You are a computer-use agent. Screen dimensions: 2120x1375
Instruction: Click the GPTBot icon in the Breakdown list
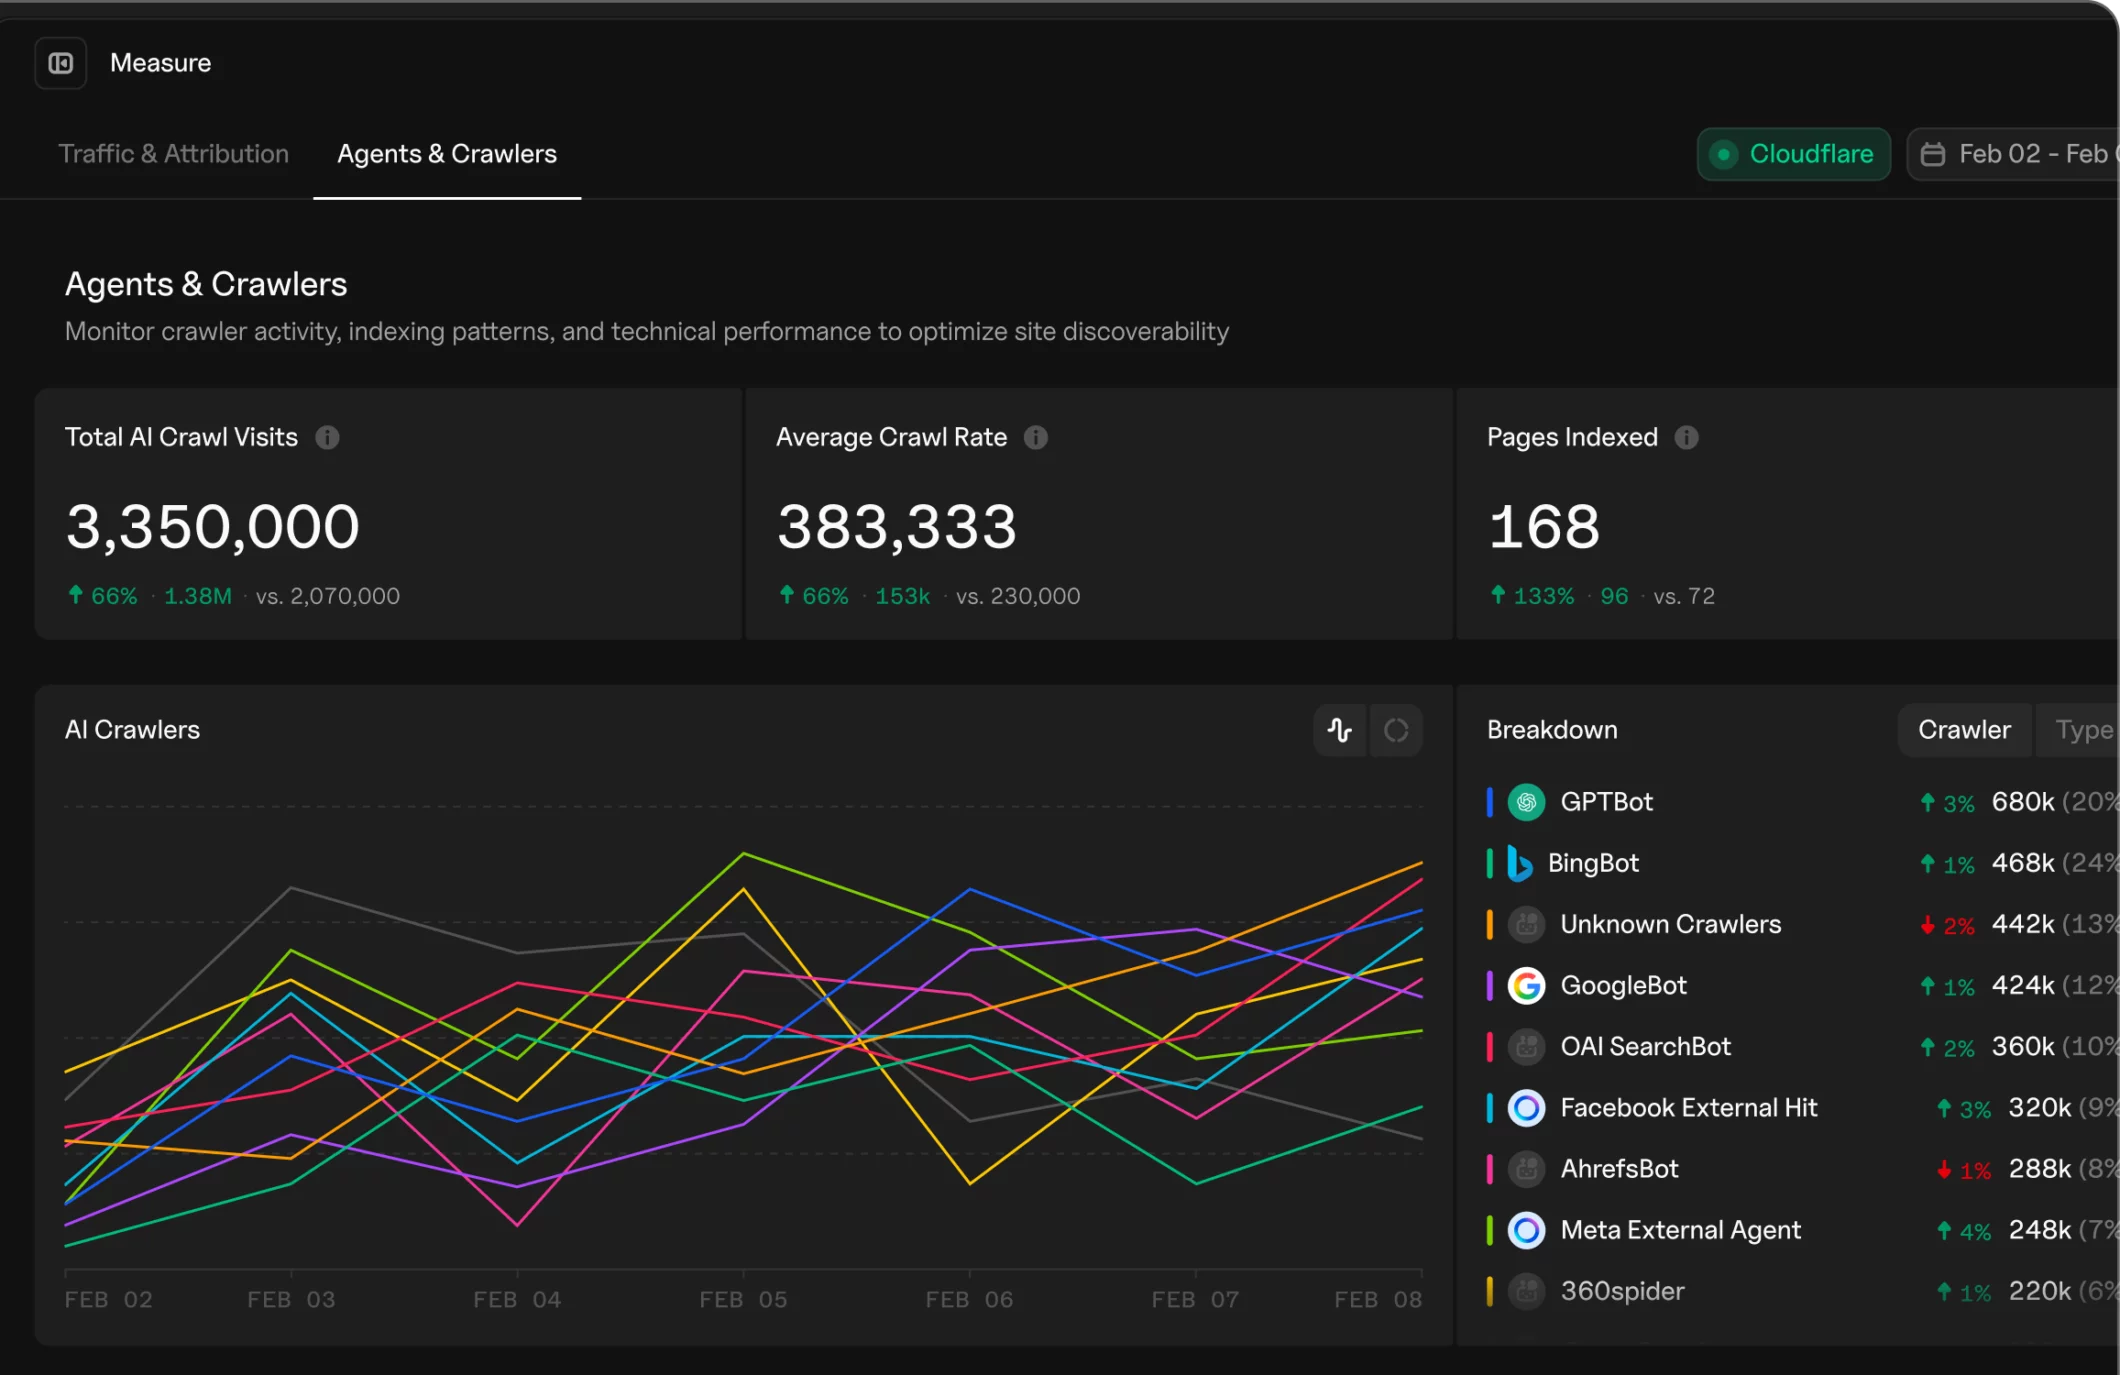coord(1526,801)
